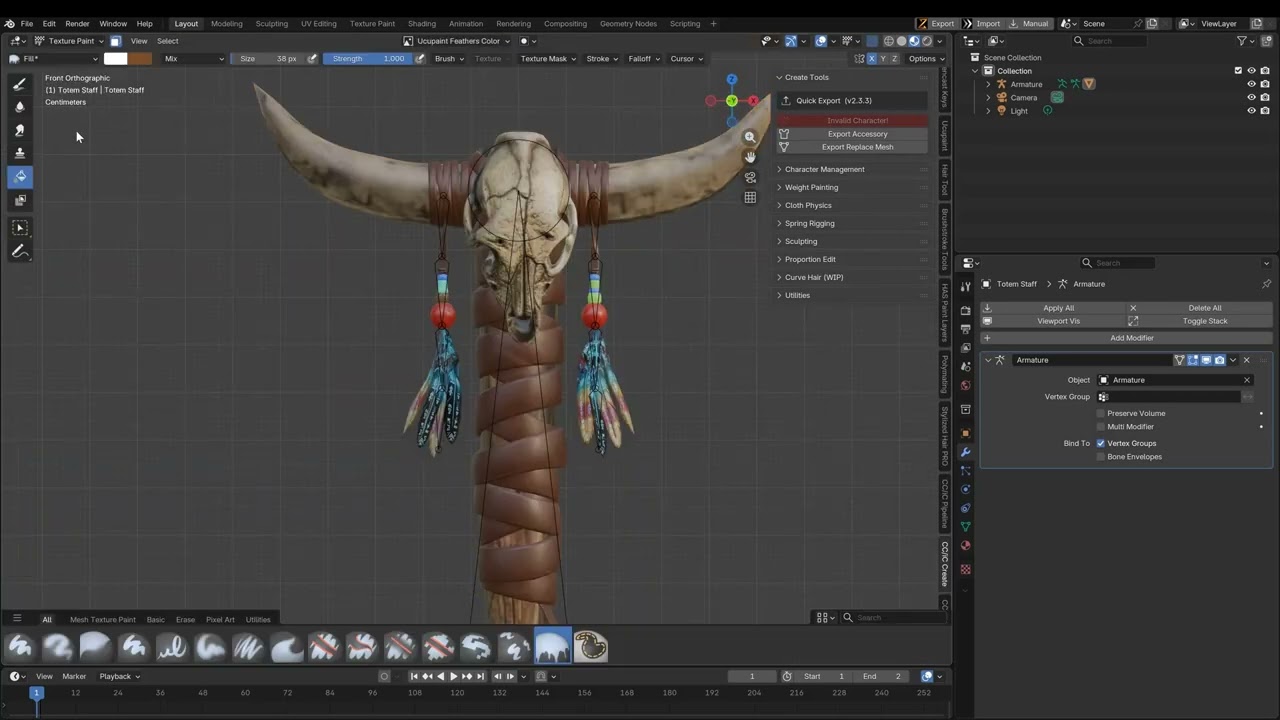Click the brown secondary color swatch
Image resolution: width=1280 pixels, height=720 pixels.
click(x=140, y=59)
